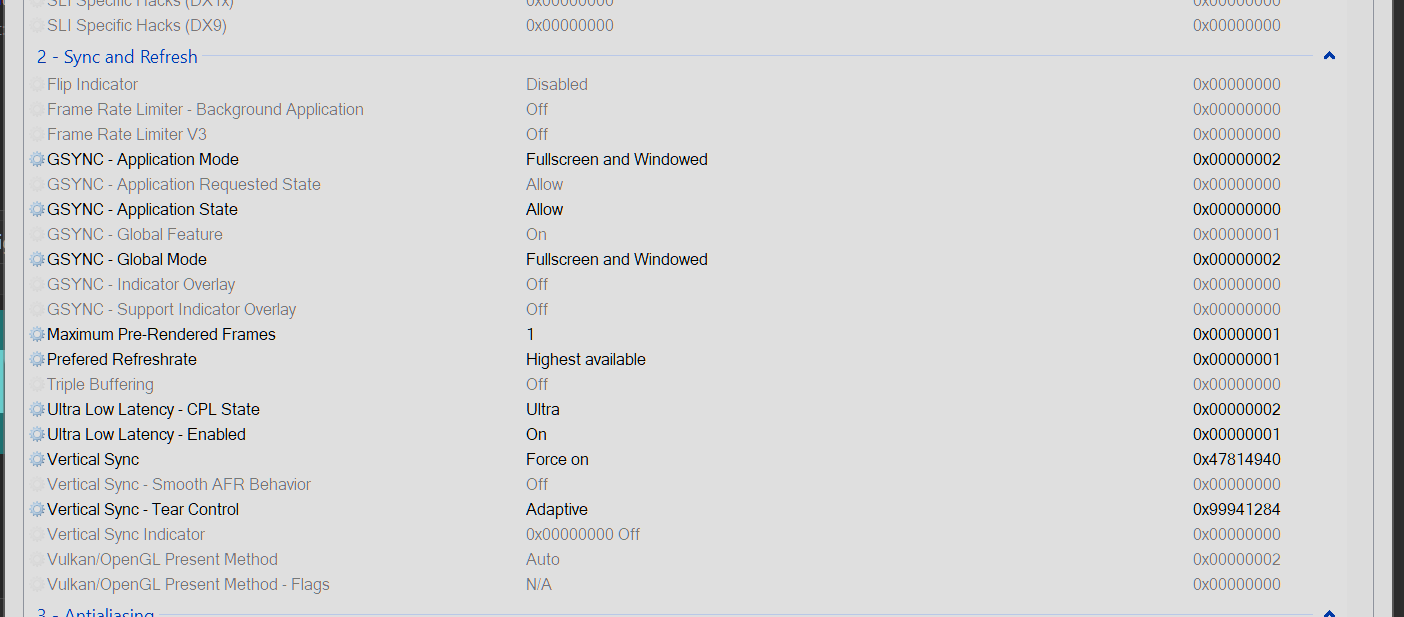Select the Vertical Sync Indicator setting name
Screen dimensions: 1404x617
126,535
